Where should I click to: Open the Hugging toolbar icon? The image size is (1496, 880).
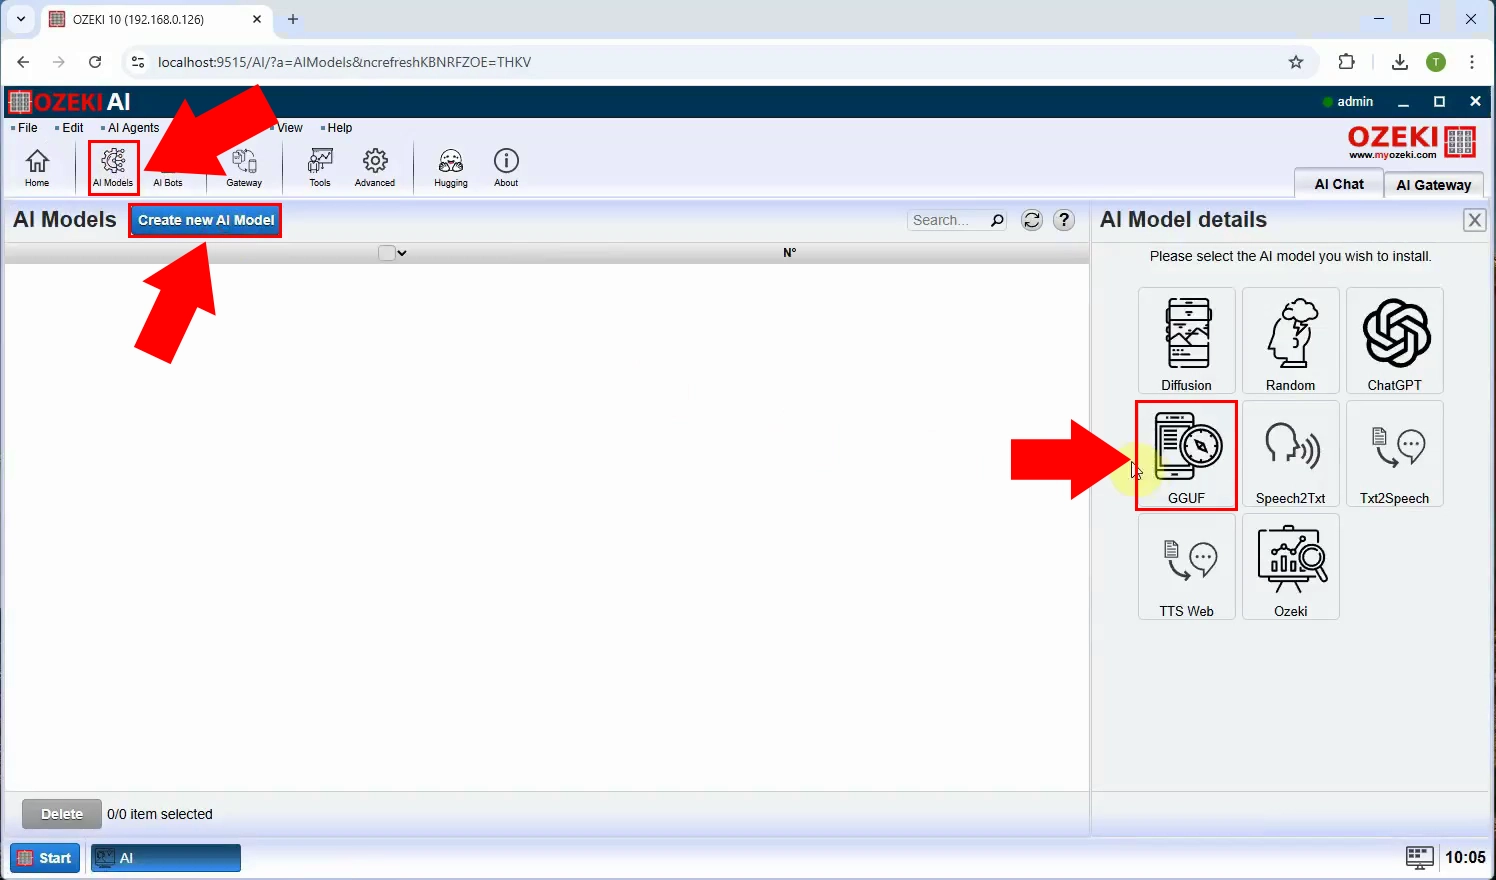point(451,167)
